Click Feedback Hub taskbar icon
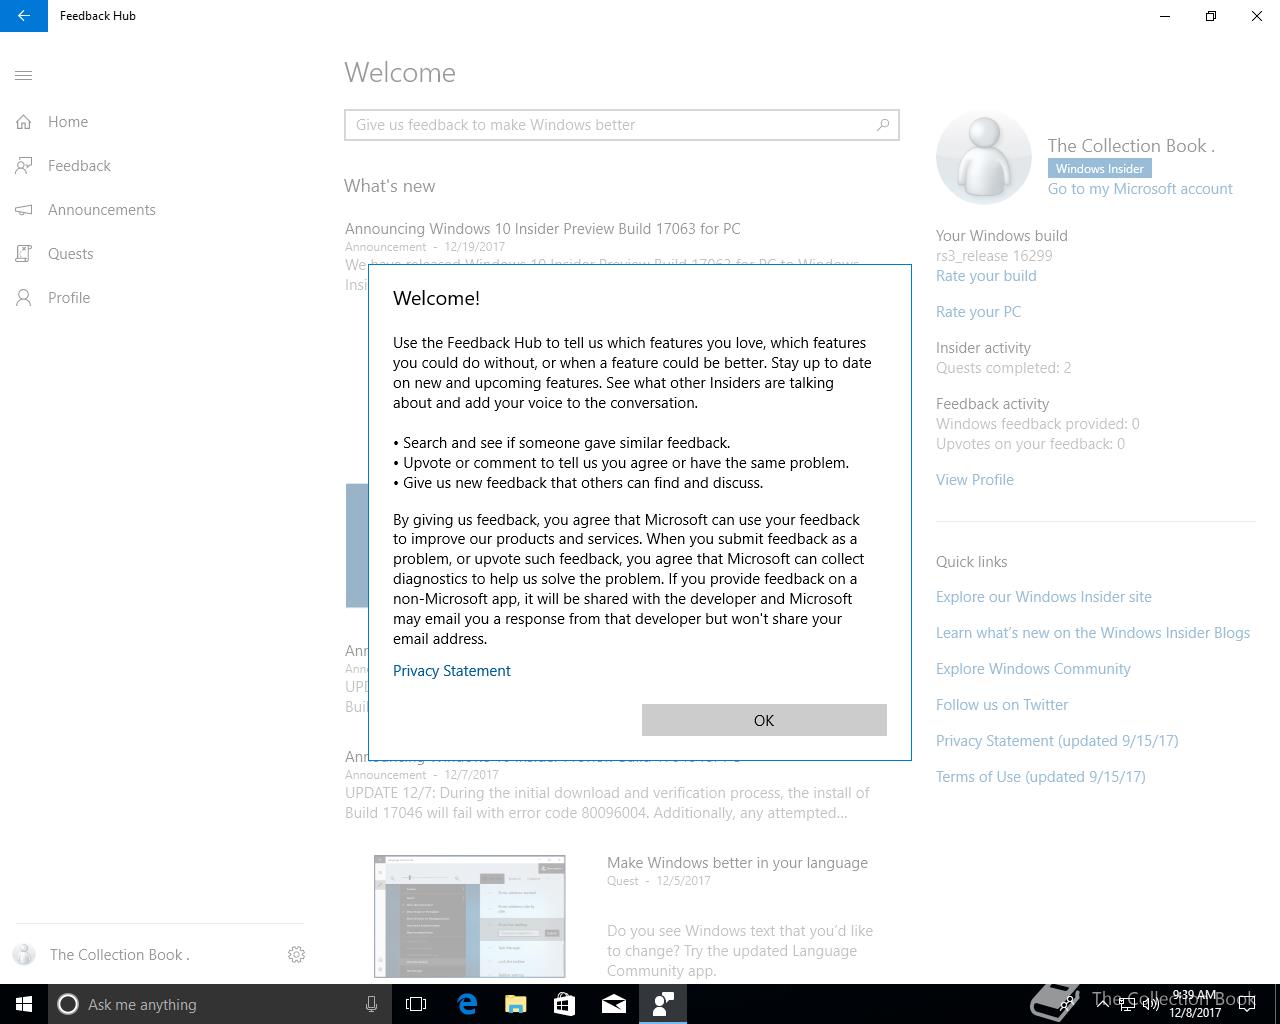1280x1024 pixels. pos(663,1004)
